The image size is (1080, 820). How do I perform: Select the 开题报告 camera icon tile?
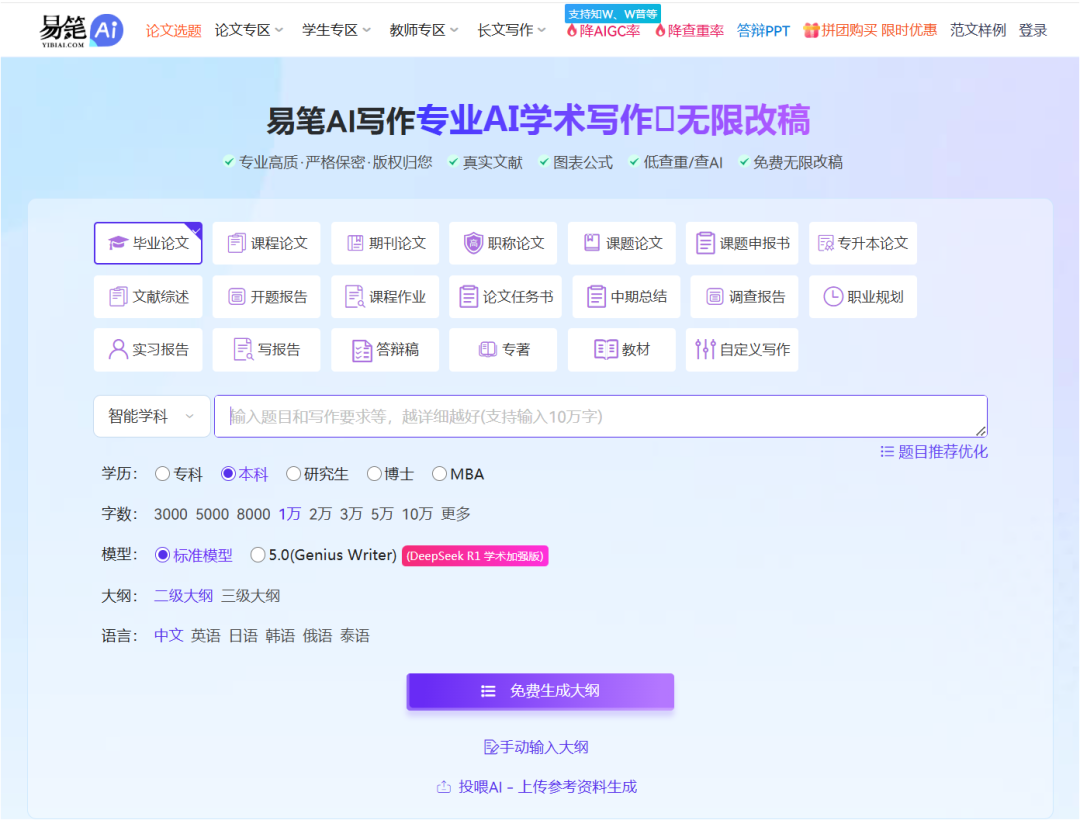266,296
